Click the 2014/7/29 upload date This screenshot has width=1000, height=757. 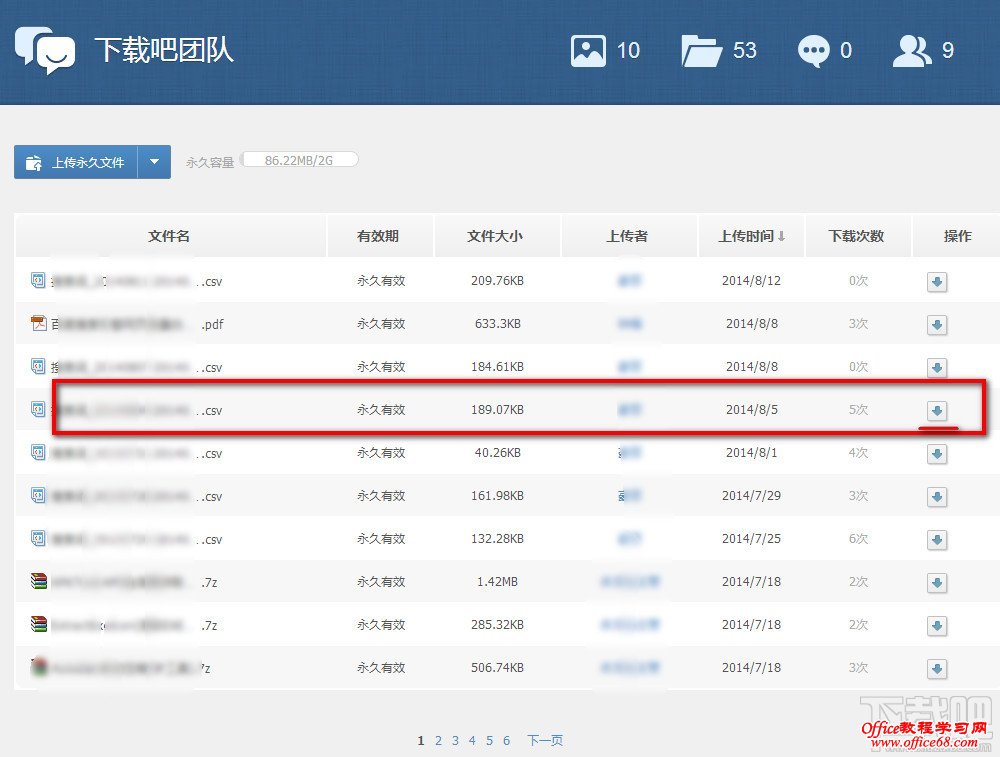click(x=751, y=496)
